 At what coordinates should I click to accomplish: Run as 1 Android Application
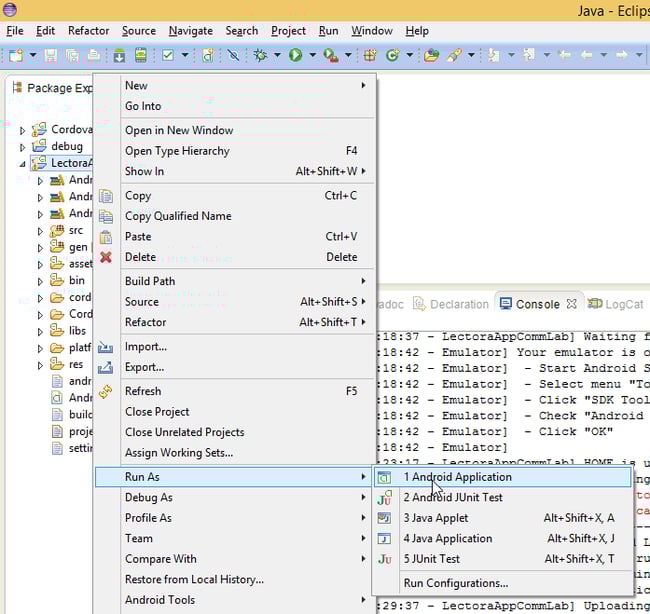(502, 477)
